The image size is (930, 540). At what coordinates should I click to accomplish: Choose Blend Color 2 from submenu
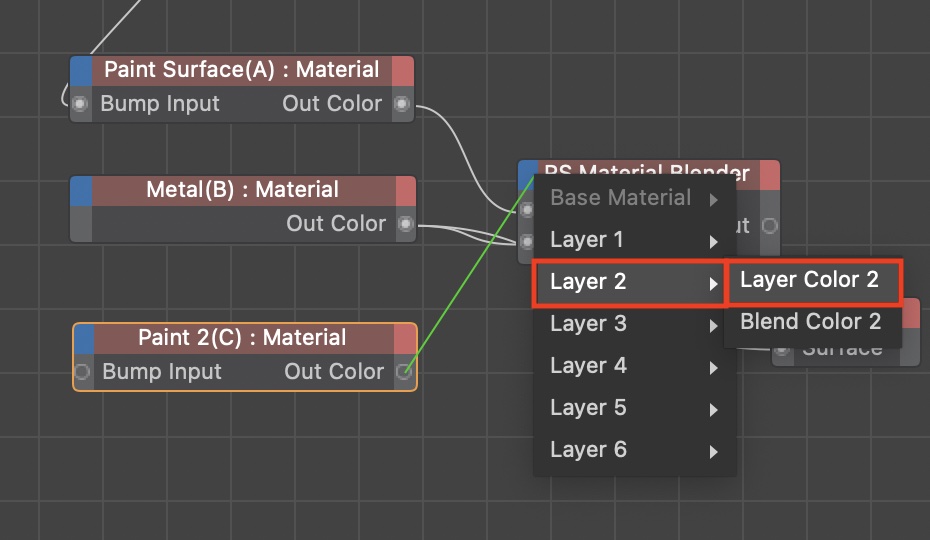click(x=810, y=322)
